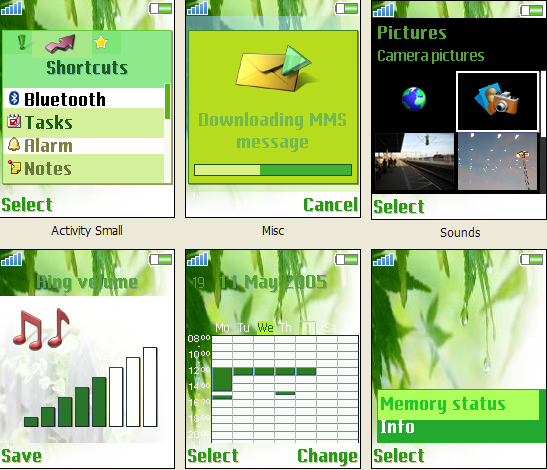
Task: Click battery icon on Memory status screen
Action: click(x=532, y=259)
